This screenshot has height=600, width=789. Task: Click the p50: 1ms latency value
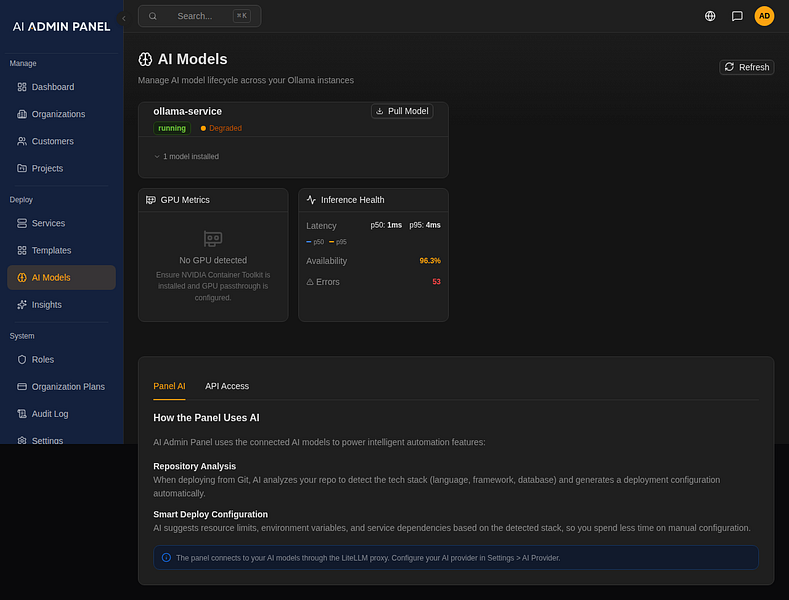(x=386, y=225)
